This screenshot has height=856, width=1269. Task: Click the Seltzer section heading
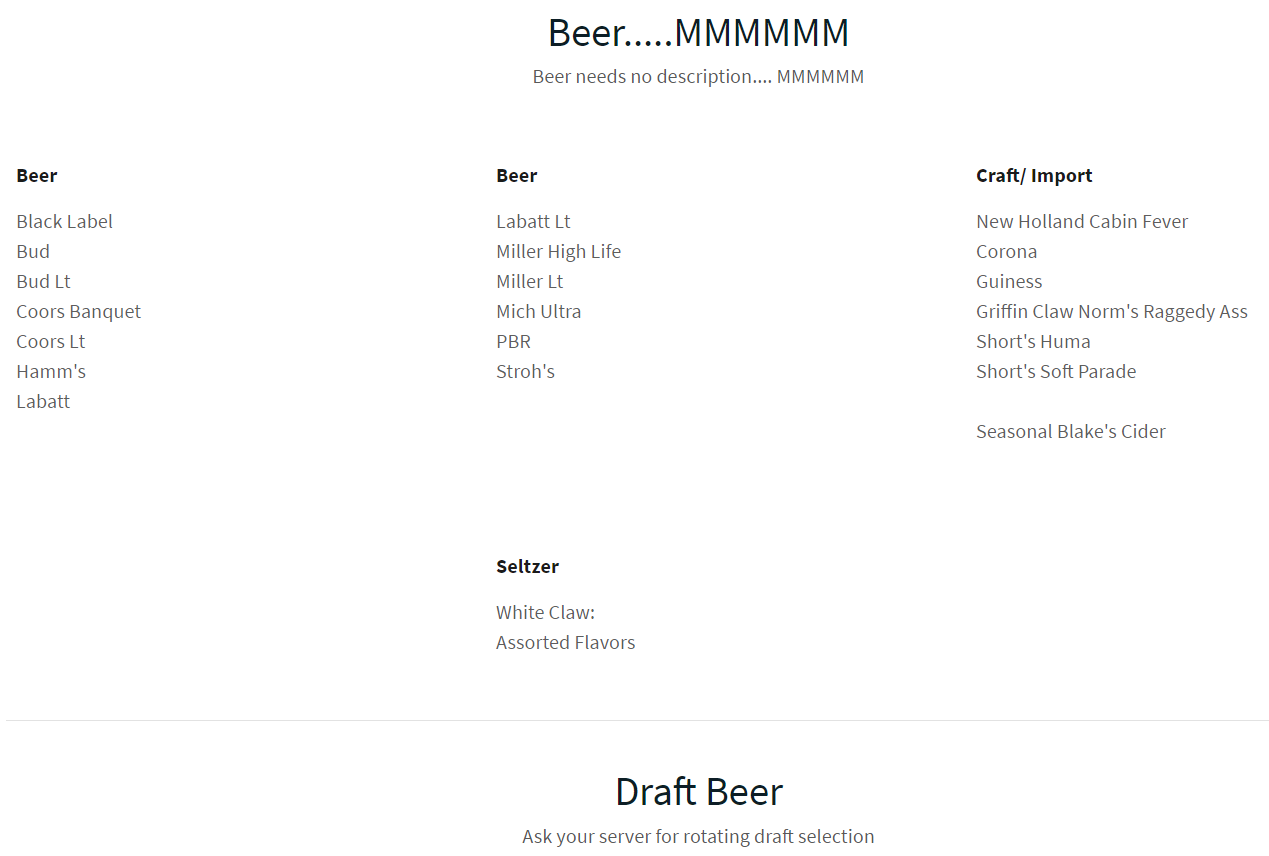(x=527, y=567)
